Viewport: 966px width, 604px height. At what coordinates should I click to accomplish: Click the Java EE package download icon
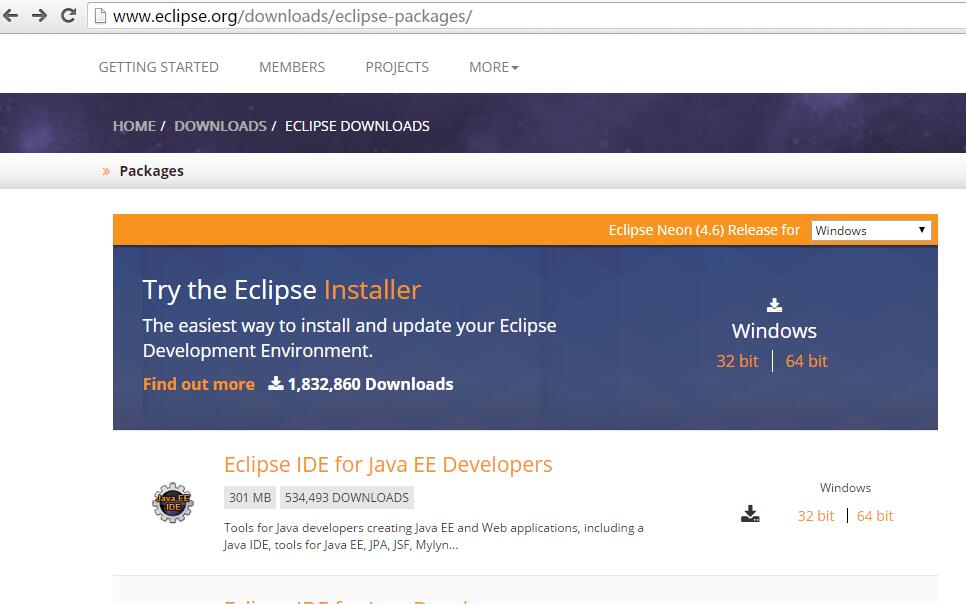pos(750,513)
